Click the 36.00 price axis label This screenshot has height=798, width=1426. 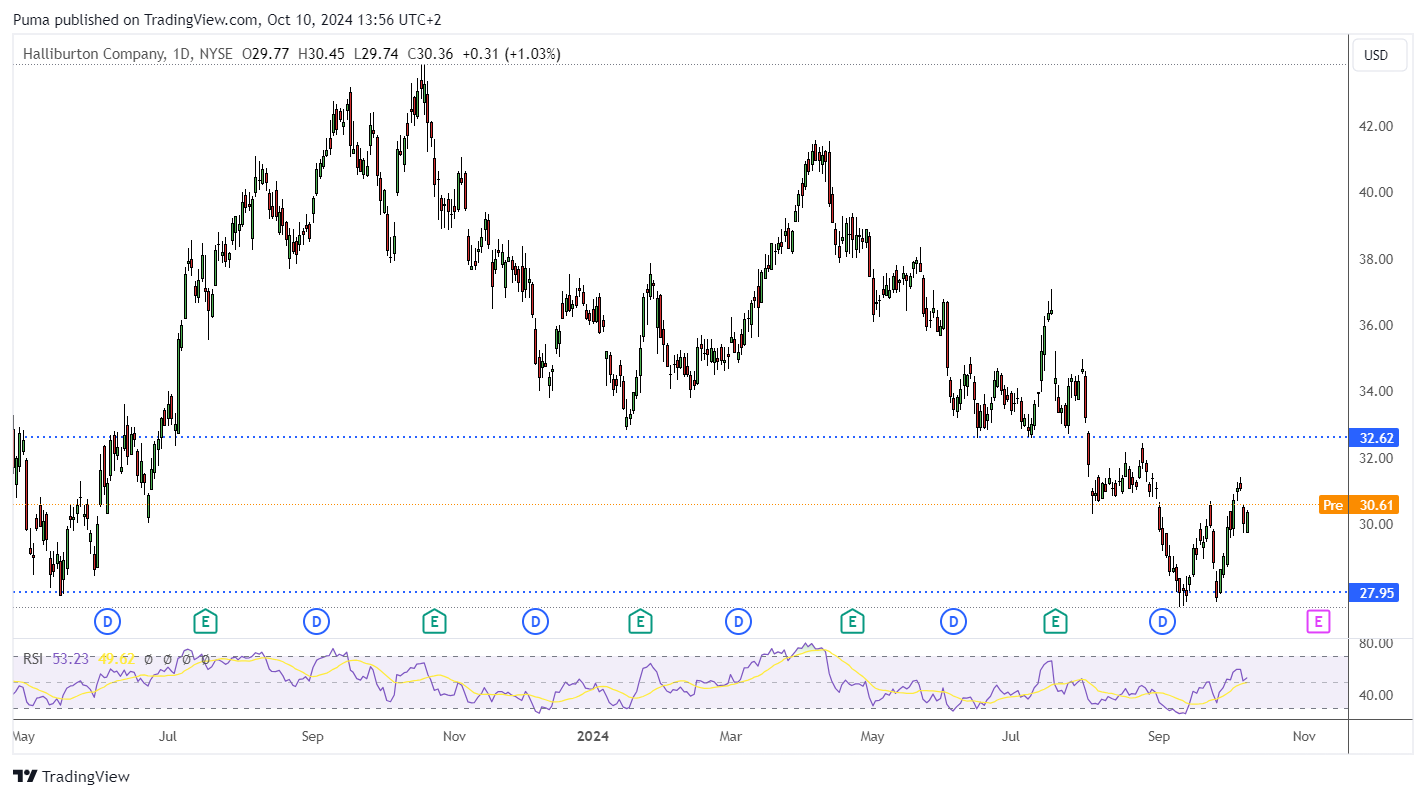coord(1376,325)
